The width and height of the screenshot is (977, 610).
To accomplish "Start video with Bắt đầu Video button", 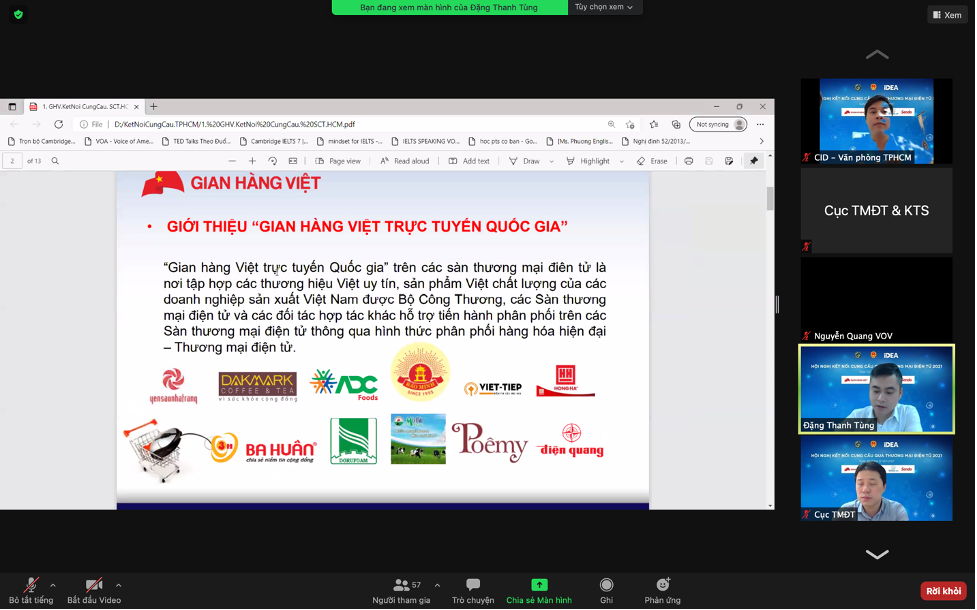I will coord(94,591).
